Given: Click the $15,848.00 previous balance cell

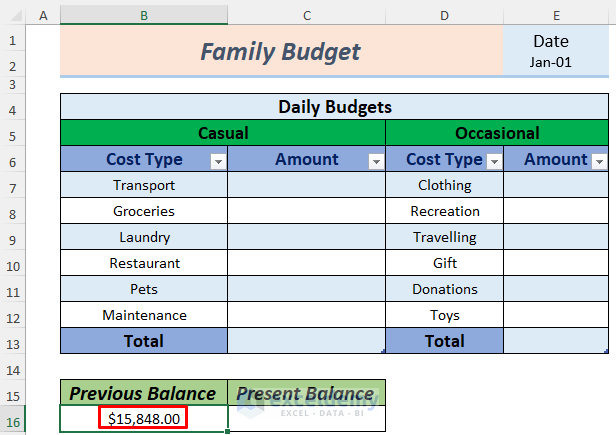Looking at the screenshot, I should (143, 419).
